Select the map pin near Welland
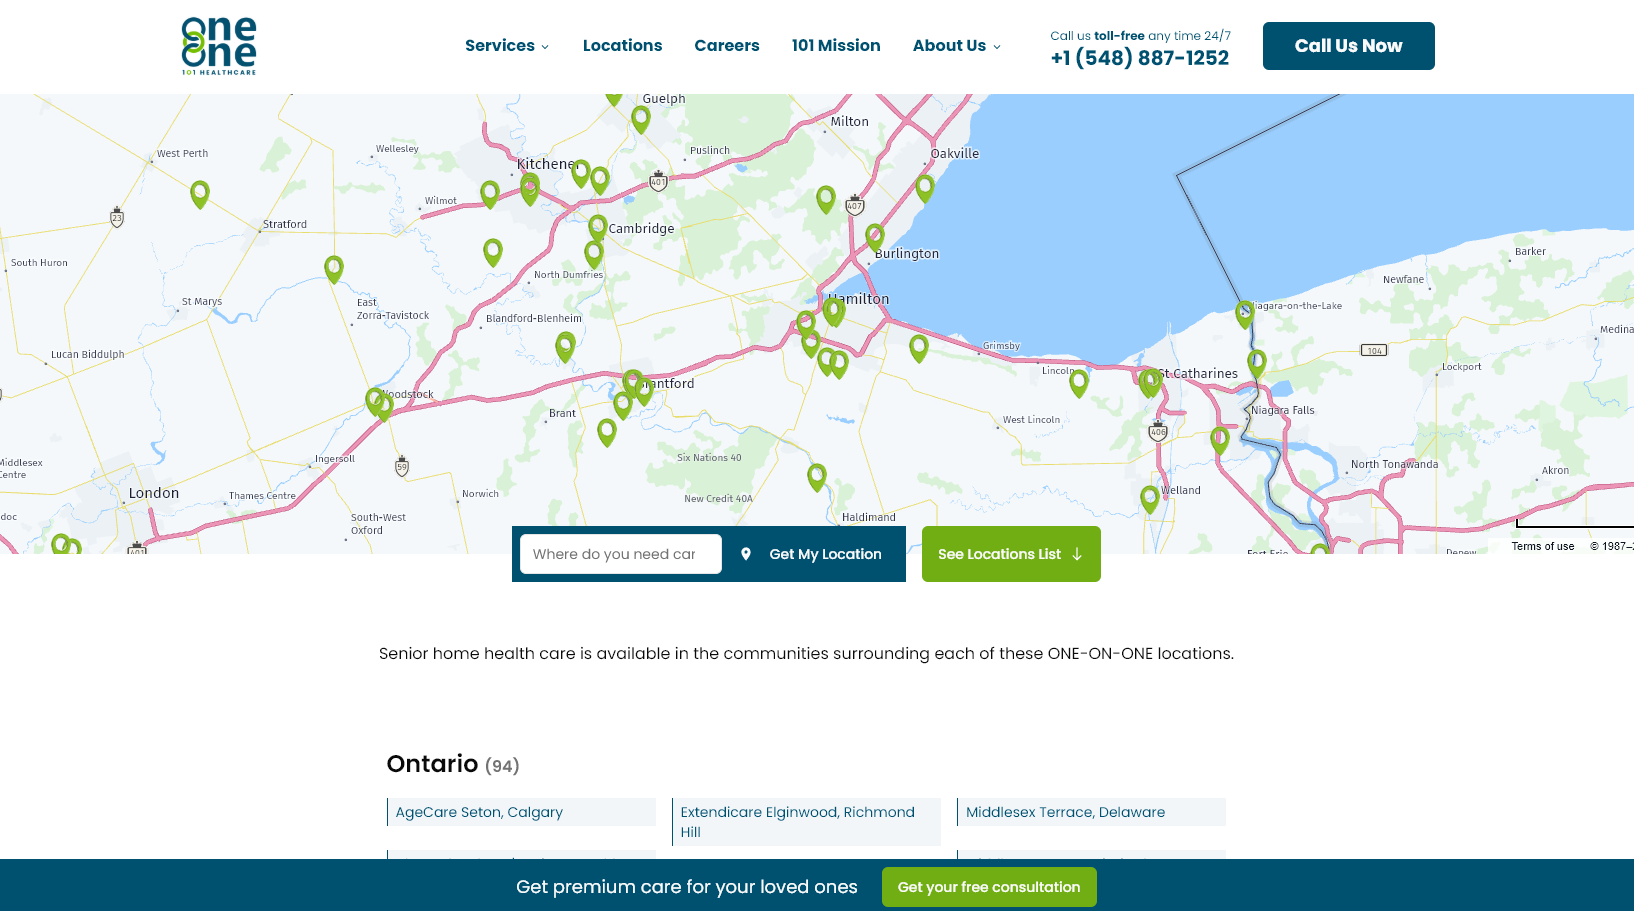 [x=1150, y=497]
